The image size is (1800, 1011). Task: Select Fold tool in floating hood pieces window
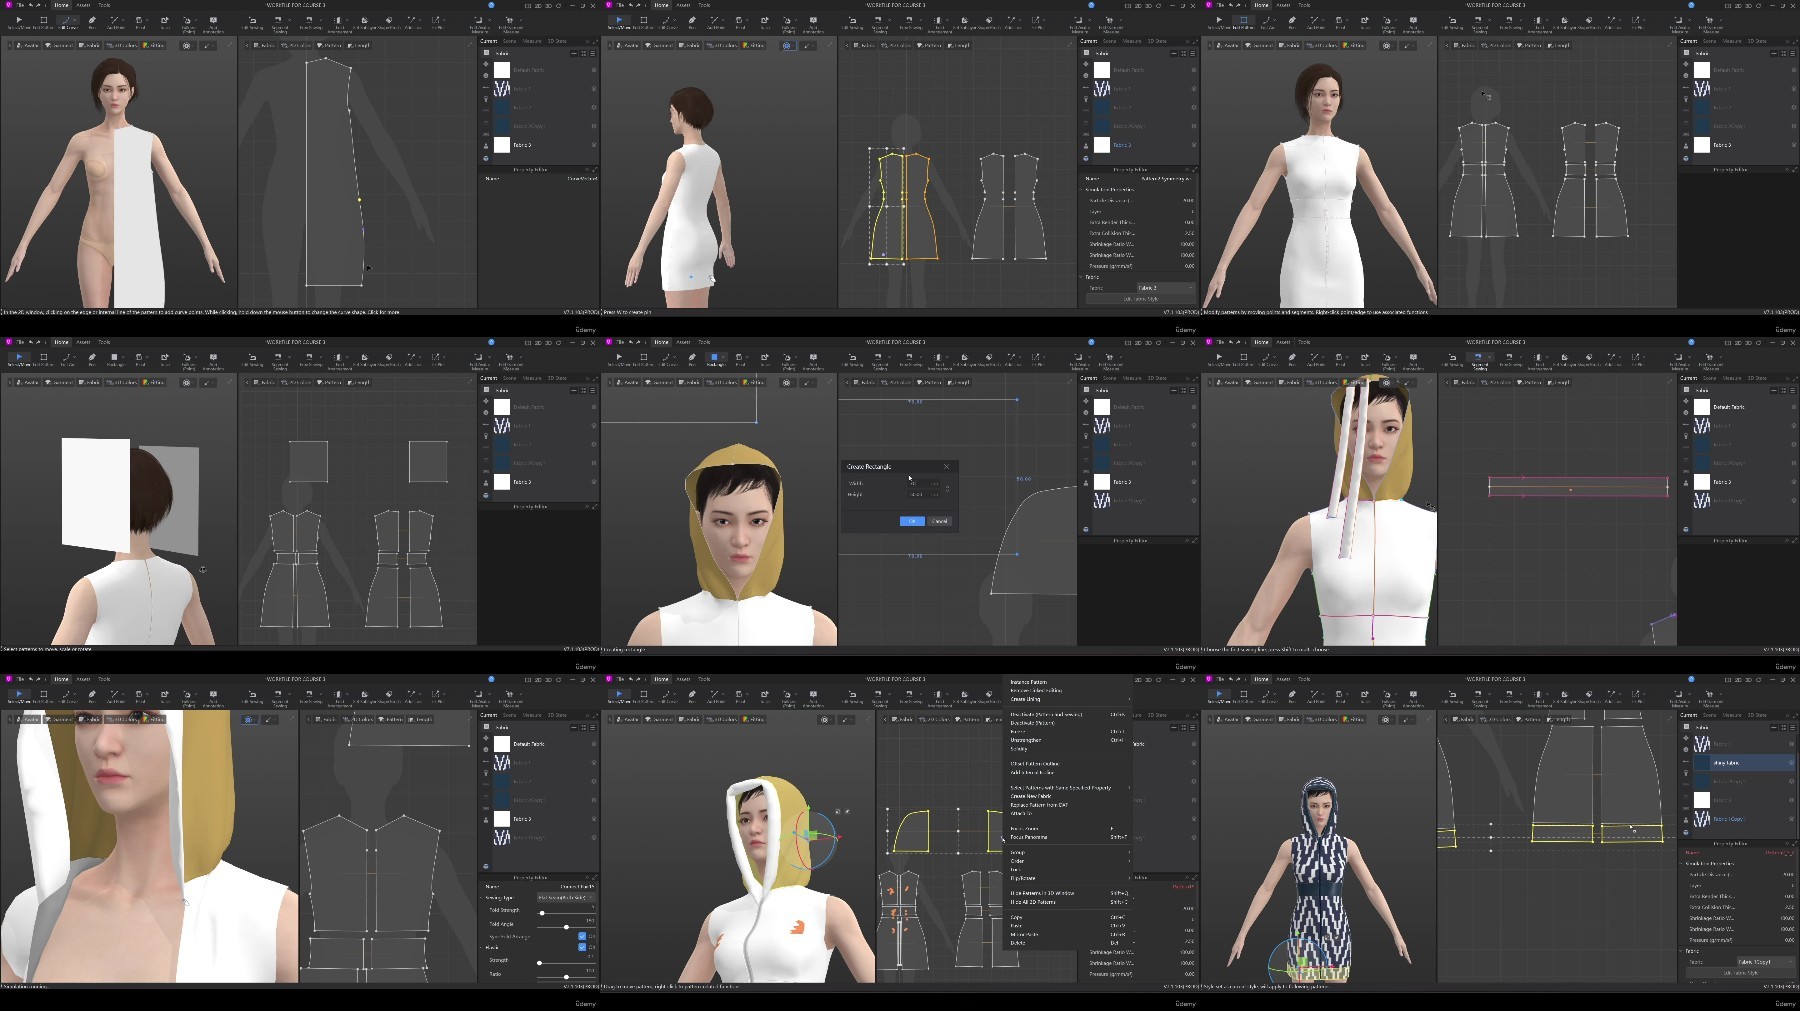(140, 359)
